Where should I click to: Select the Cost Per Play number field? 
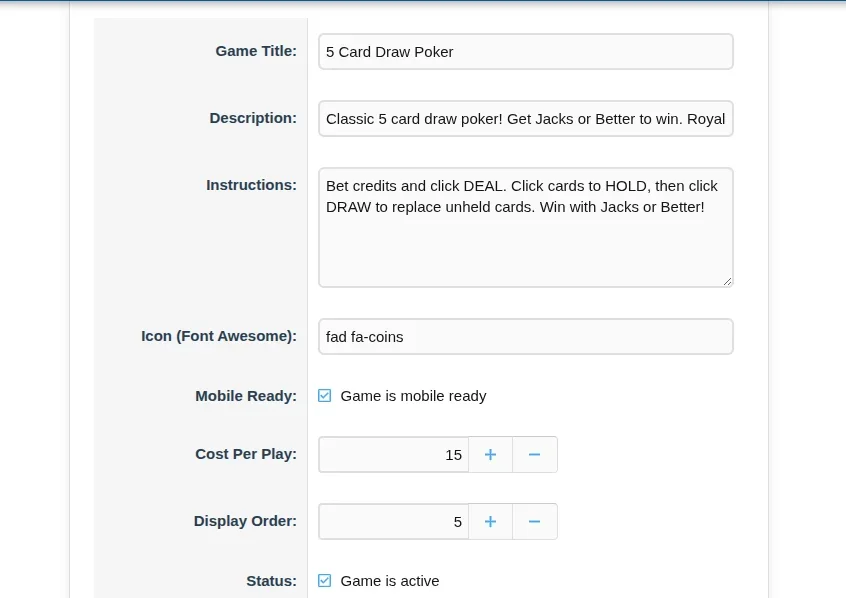tap(393, 455)
